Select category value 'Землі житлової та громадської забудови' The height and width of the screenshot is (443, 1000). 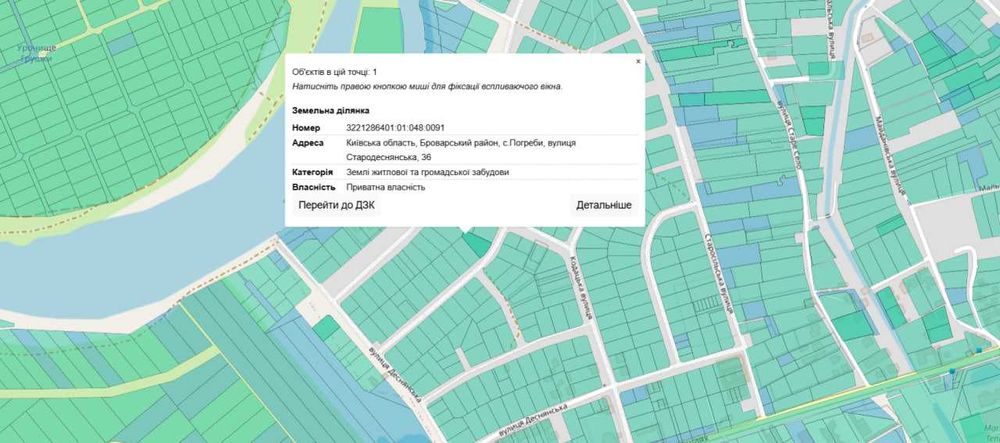[427, 172]
